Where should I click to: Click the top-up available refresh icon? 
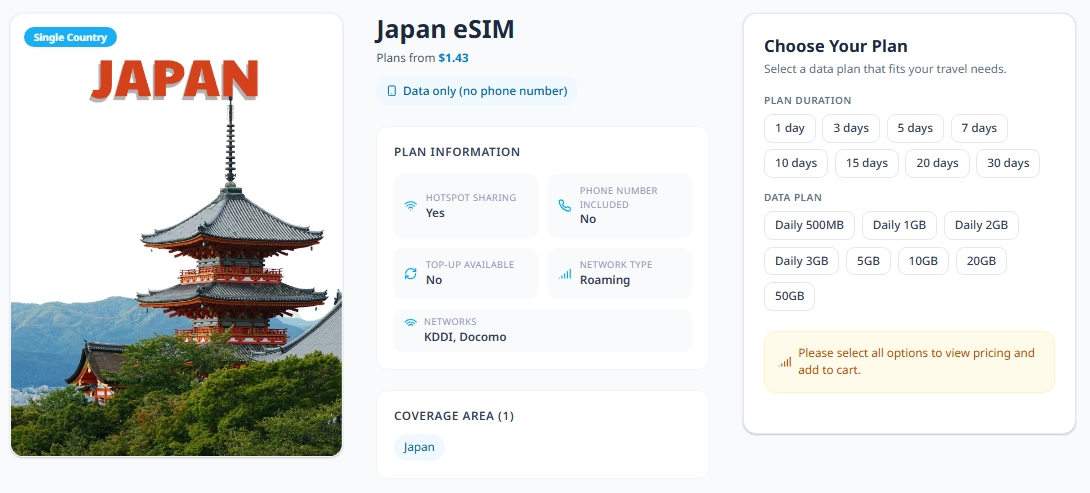411,273
